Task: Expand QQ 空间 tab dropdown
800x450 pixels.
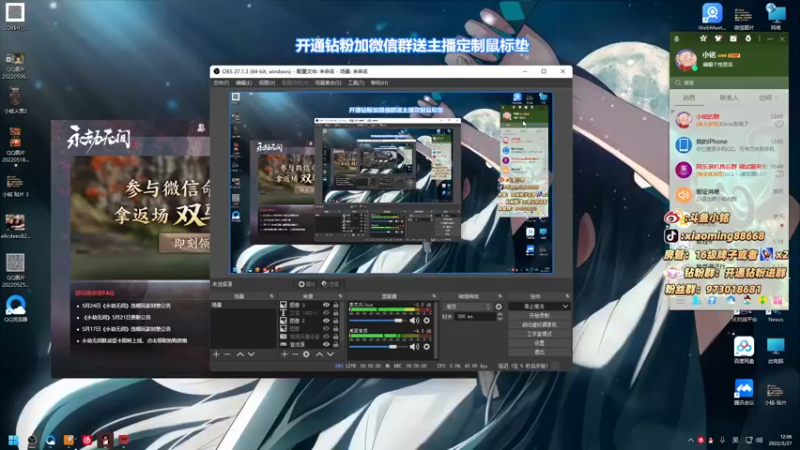Action: [x=776, y=98]
